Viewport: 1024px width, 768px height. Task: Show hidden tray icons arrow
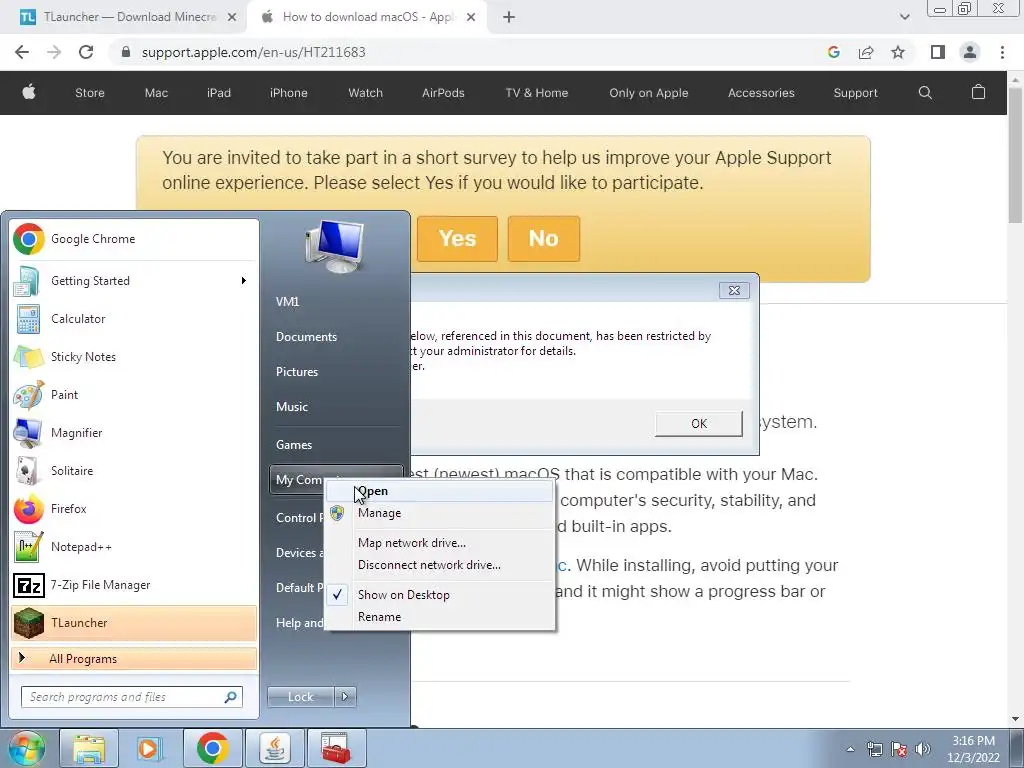click(850, 749)
